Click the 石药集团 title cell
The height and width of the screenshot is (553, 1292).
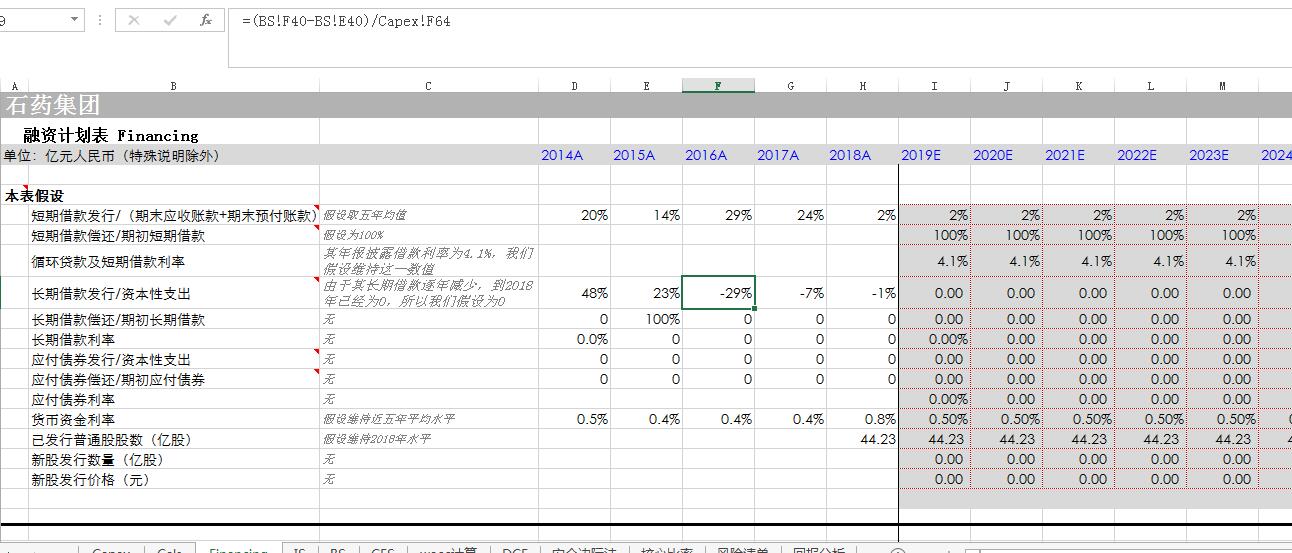pyautogui.click(x=52, y=105)
